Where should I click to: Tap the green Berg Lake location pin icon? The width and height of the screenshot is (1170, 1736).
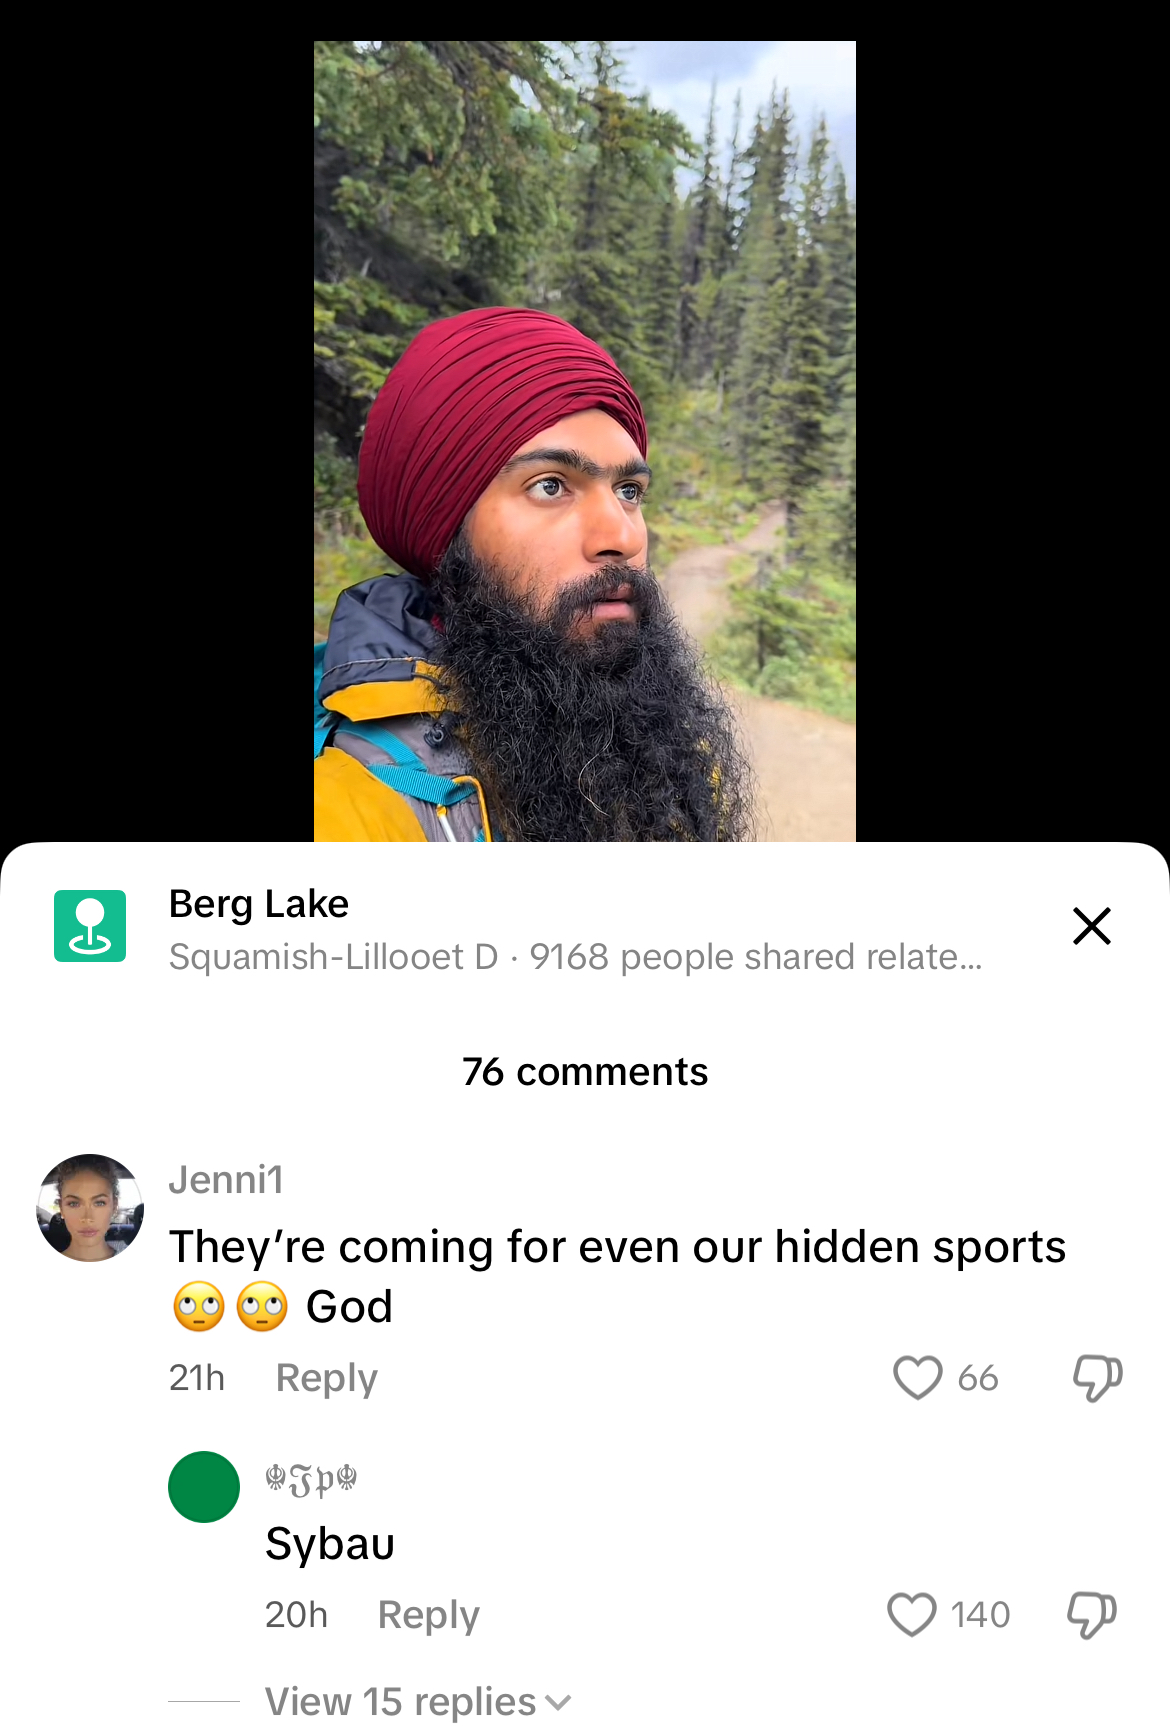pos(90,926)
